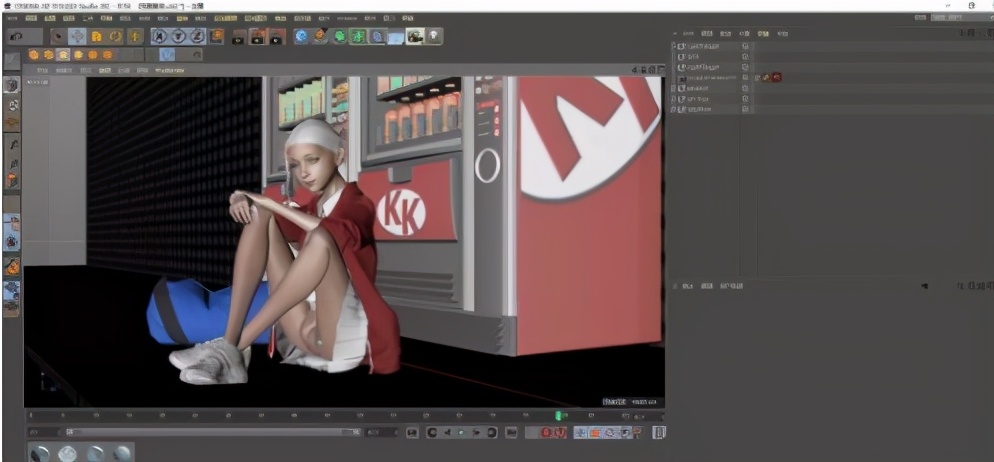Select the yellow Scale tool

(x=97, y=36)
